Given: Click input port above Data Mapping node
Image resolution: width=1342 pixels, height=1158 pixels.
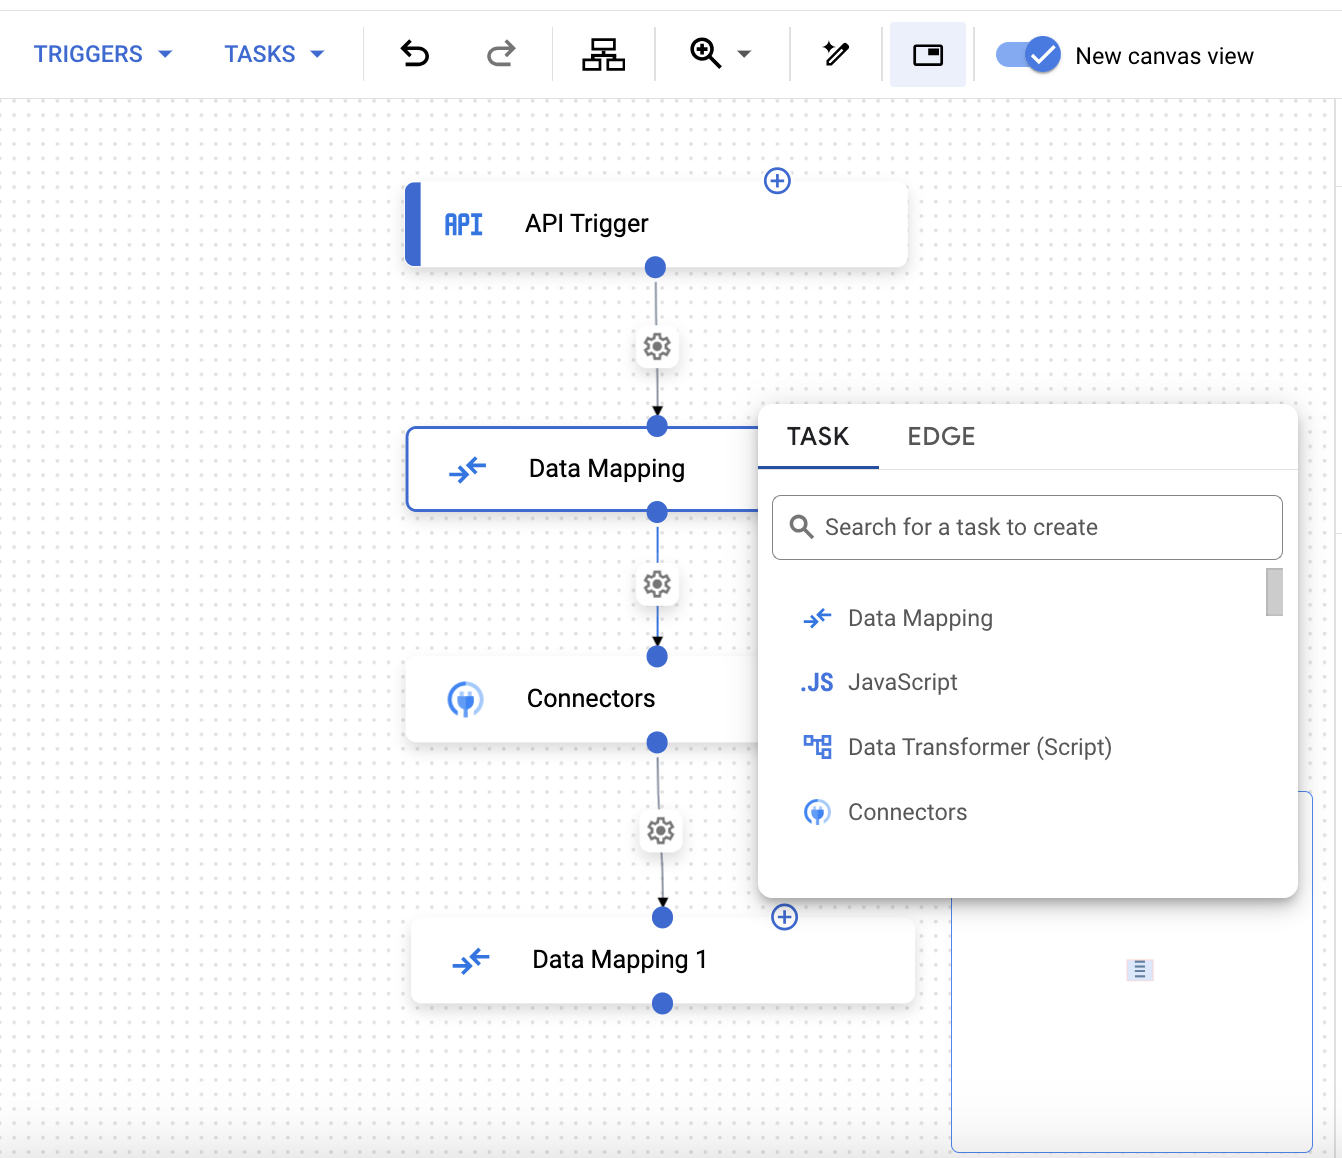Looking at the screenshot, I should [x=657, y=426].
